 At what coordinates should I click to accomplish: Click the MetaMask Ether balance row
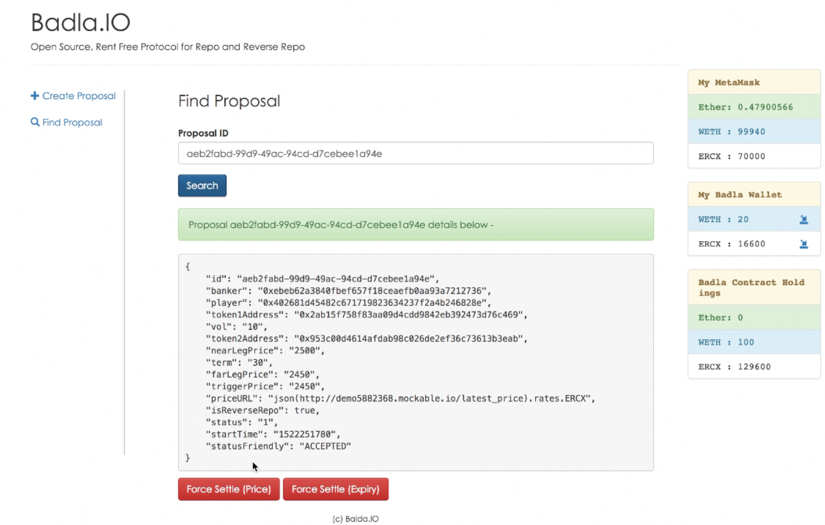tap(753, 107)
